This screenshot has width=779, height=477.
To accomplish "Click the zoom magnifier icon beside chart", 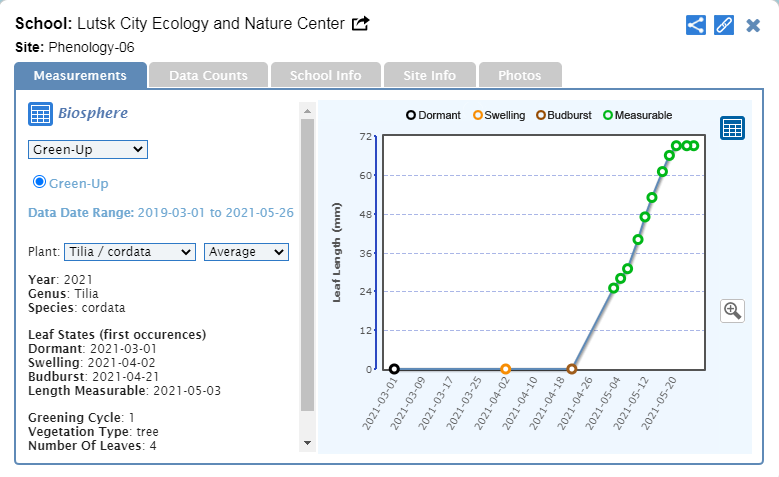I will coord(732,310).
